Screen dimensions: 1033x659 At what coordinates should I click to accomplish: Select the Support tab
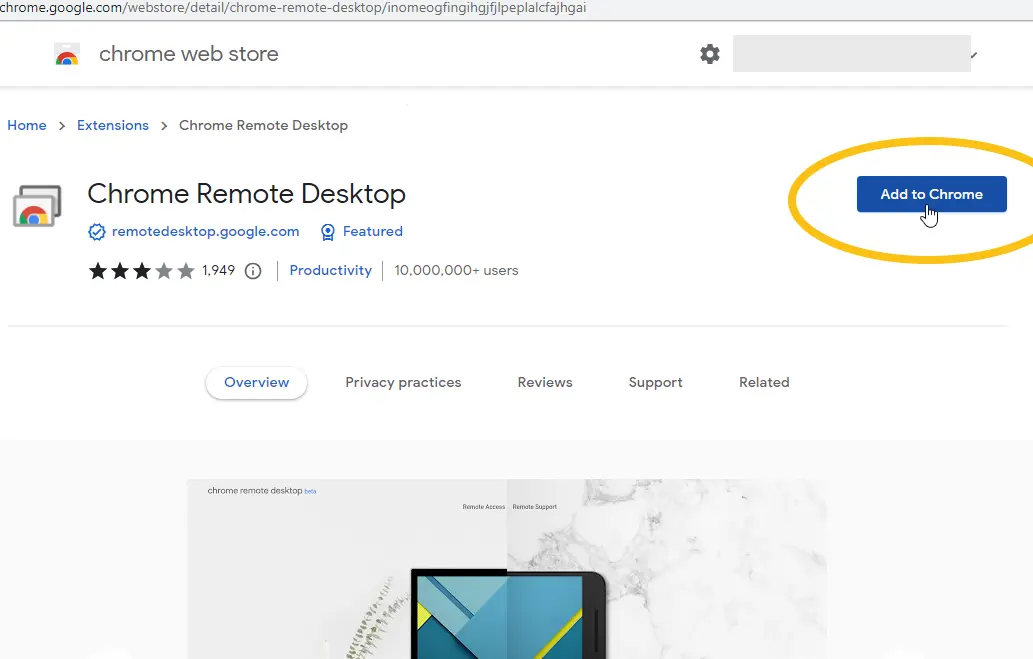(x=656, y=383)
